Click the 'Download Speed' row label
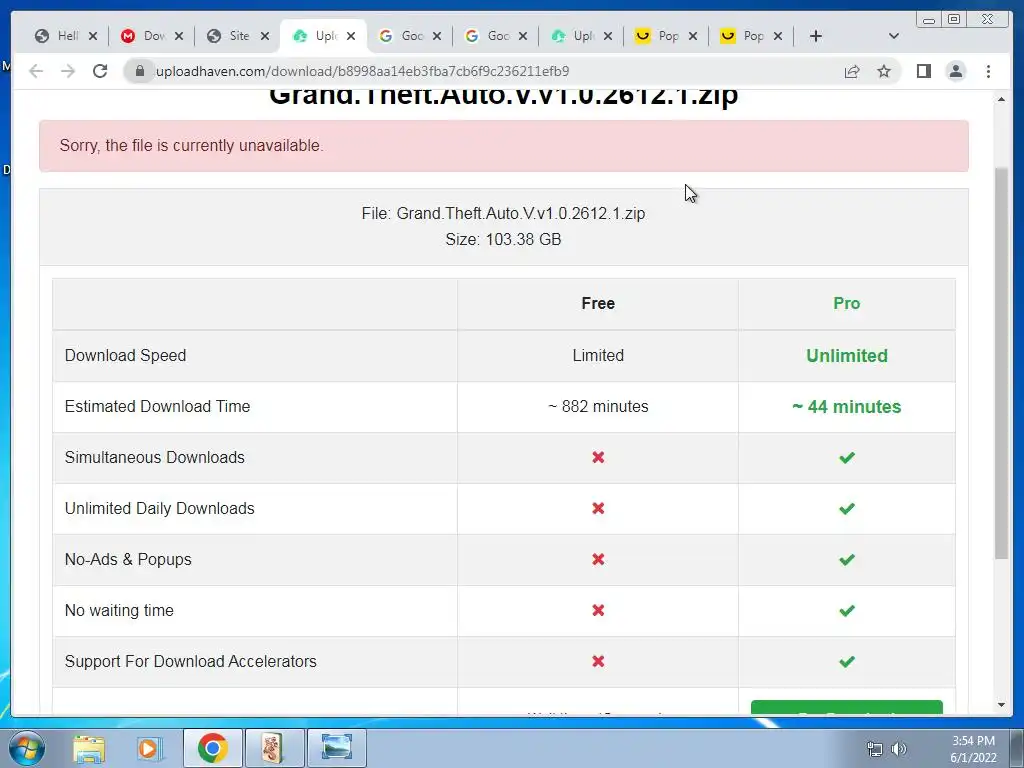 coord(125,356)
